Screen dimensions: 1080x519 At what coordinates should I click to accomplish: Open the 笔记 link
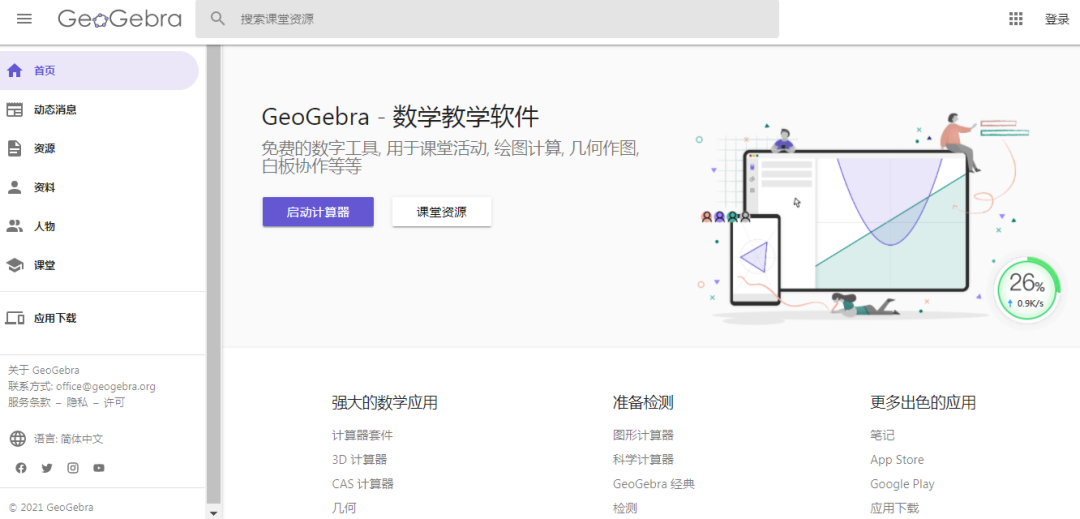(x=882, y=435)
